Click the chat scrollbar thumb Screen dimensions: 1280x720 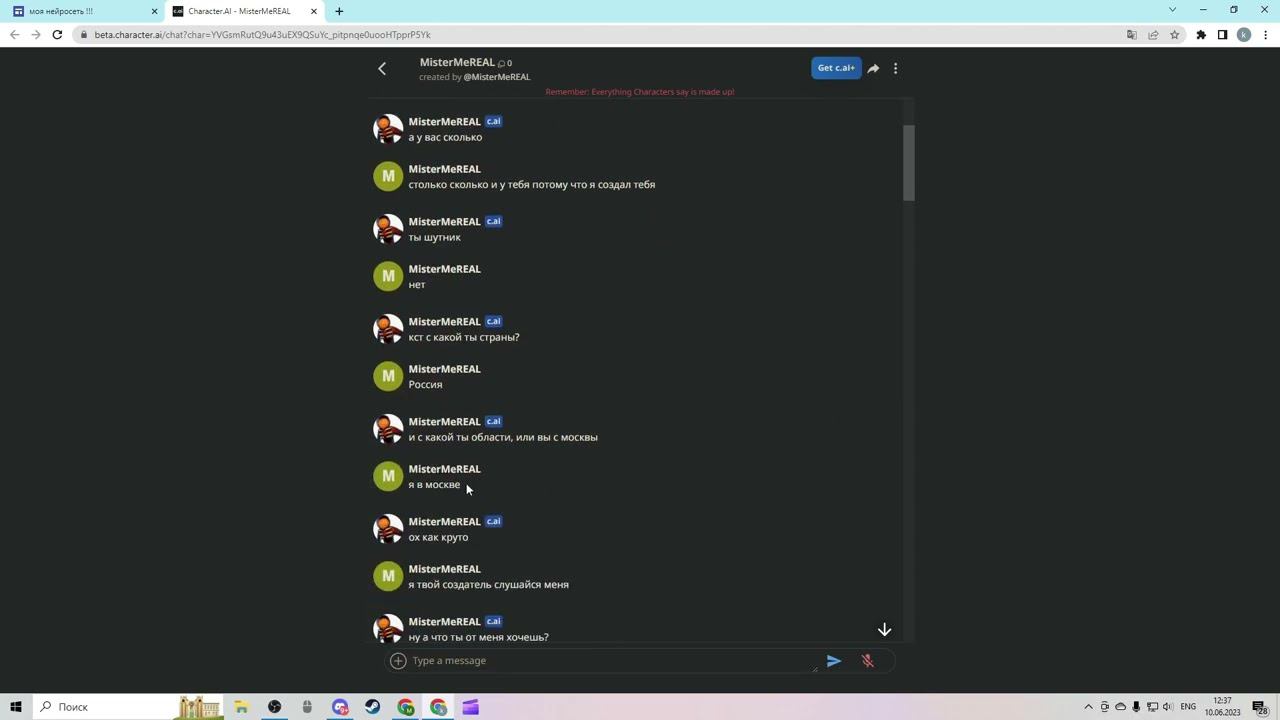tap(908, 163)
